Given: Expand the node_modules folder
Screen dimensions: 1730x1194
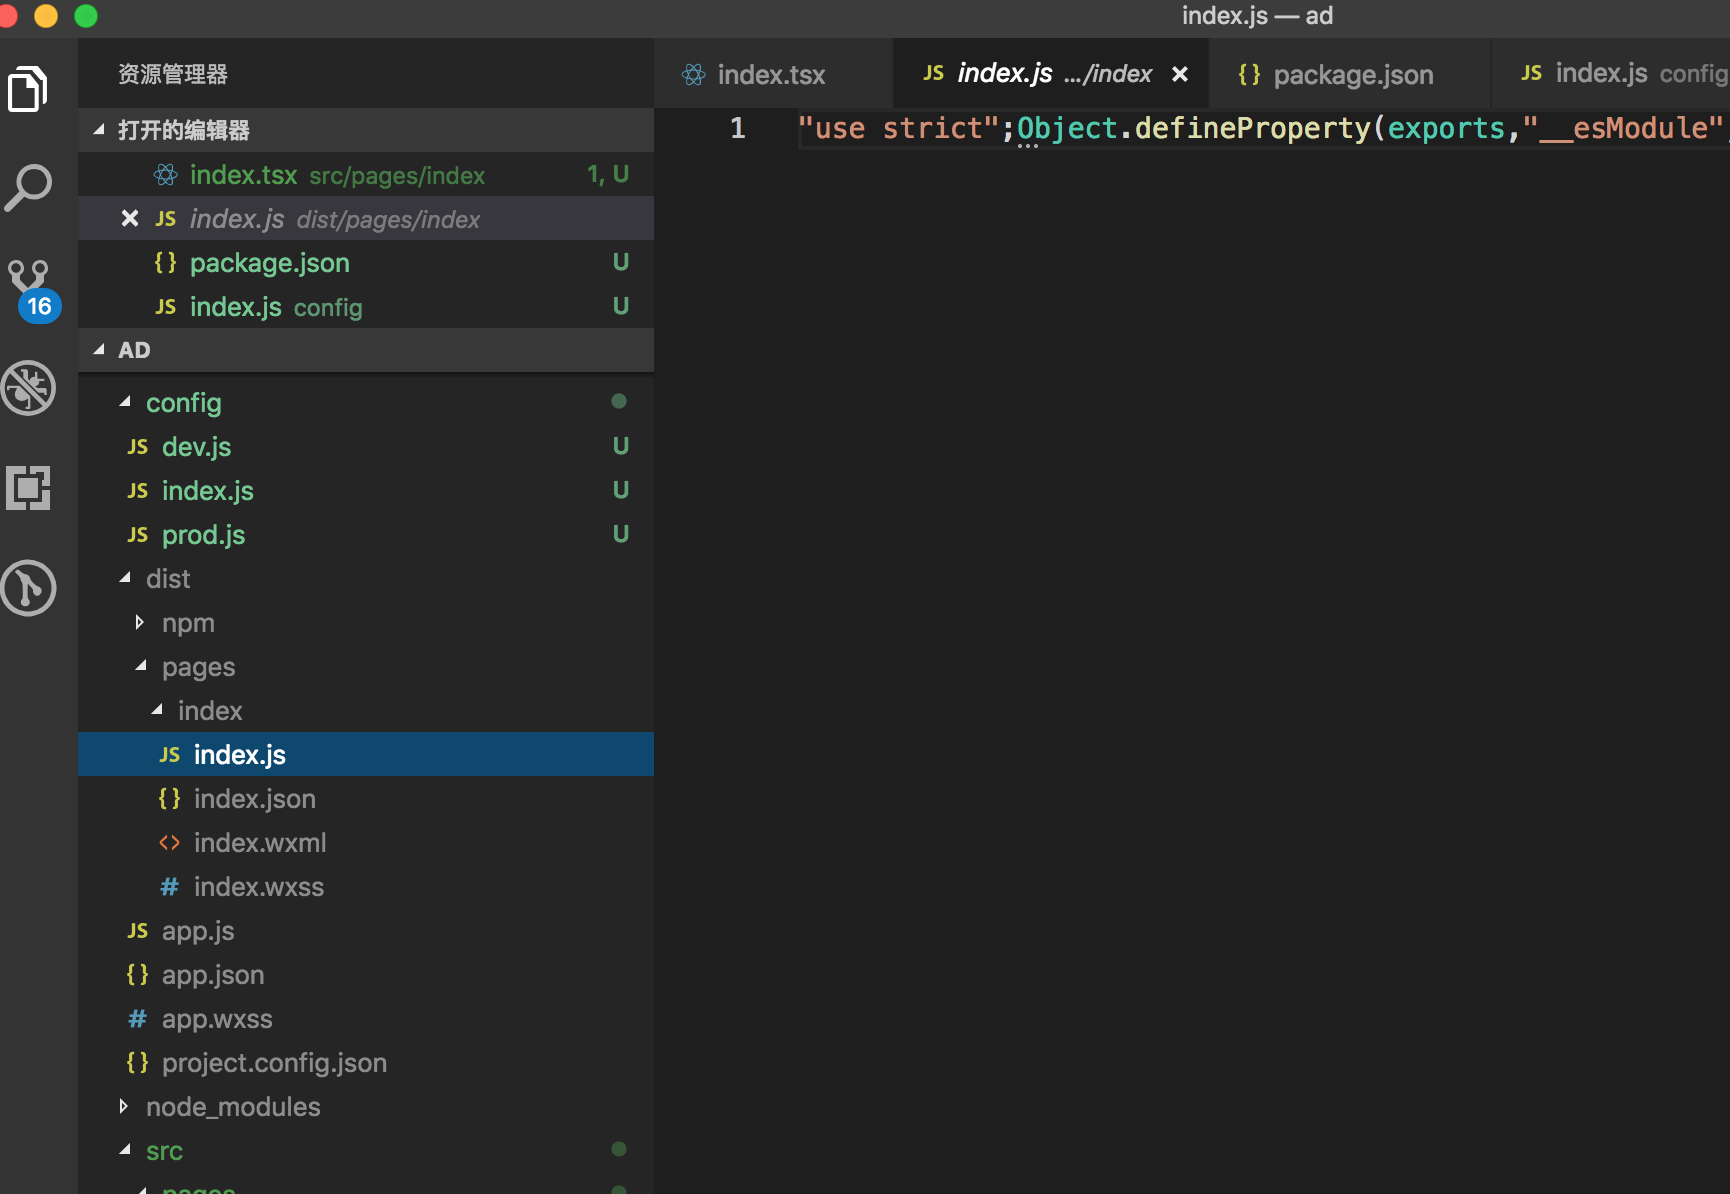Looking at the screenshot, I should tap(124, 1106).
